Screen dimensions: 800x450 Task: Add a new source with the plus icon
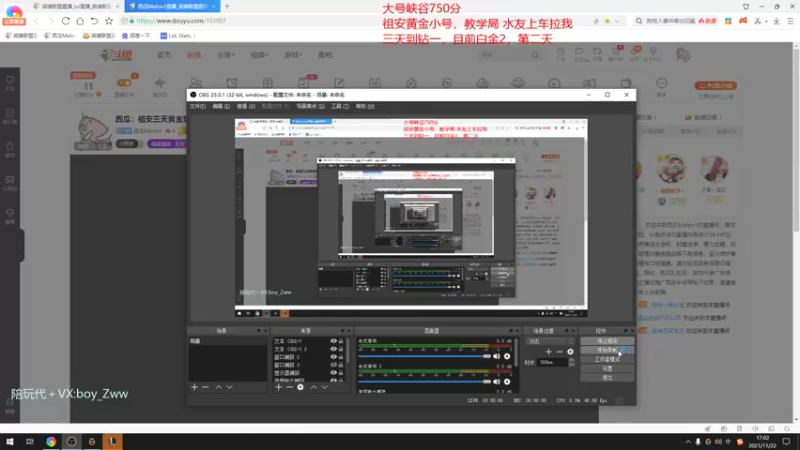279,387
